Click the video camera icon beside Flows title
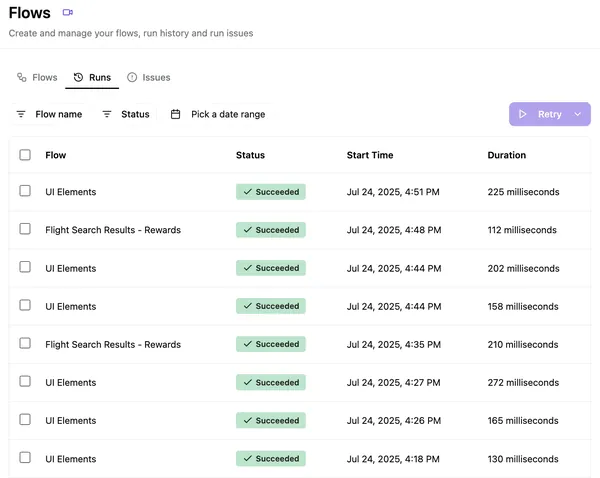The width and height of the screenshot is (600, 478). coord(68,13)
